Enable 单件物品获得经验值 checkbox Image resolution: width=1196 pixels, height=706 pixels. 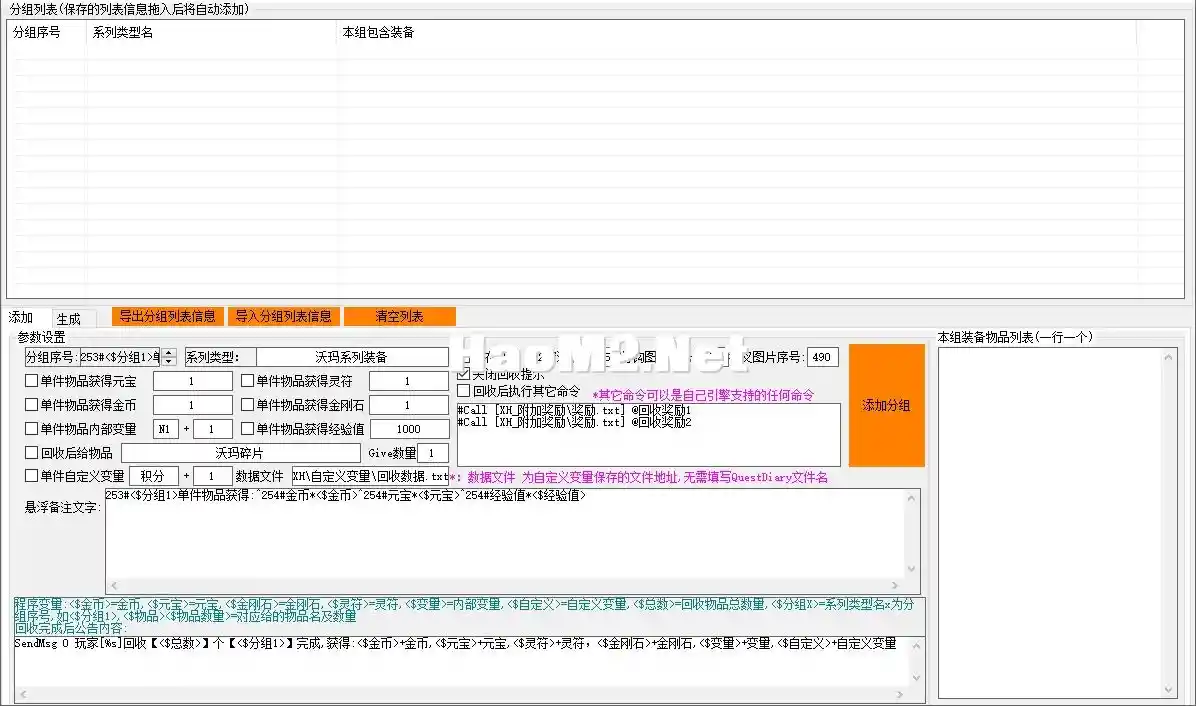coord(247,428)
